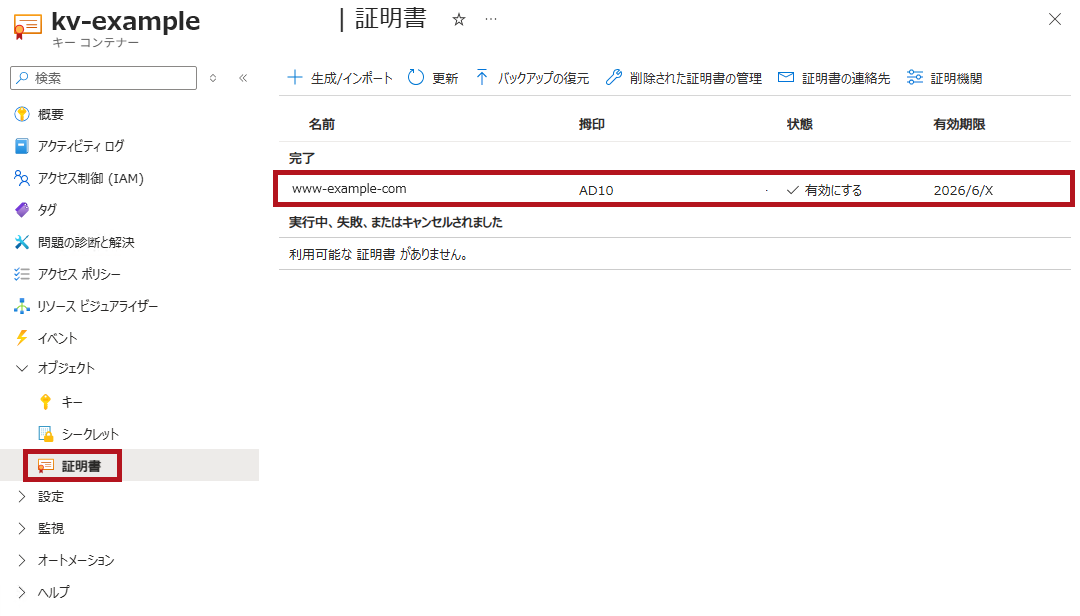Viewport: 1080px width, 616px height.
Task: Collapse the sidebar with double chevron
Action: 243,78
